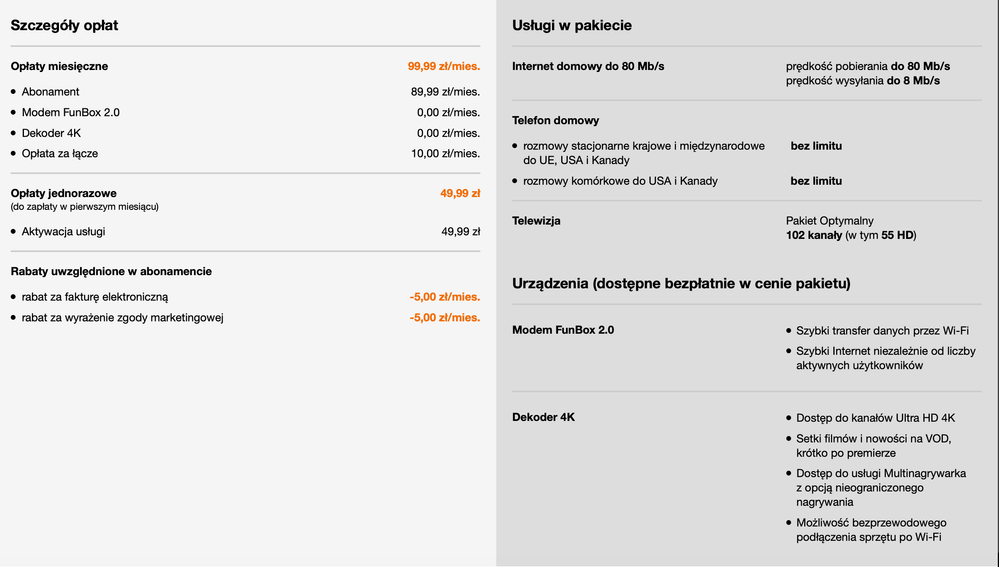The image size is (999, 567).
Task: Select the Aktywacja usługi fee item
Action: click(63, 232)
